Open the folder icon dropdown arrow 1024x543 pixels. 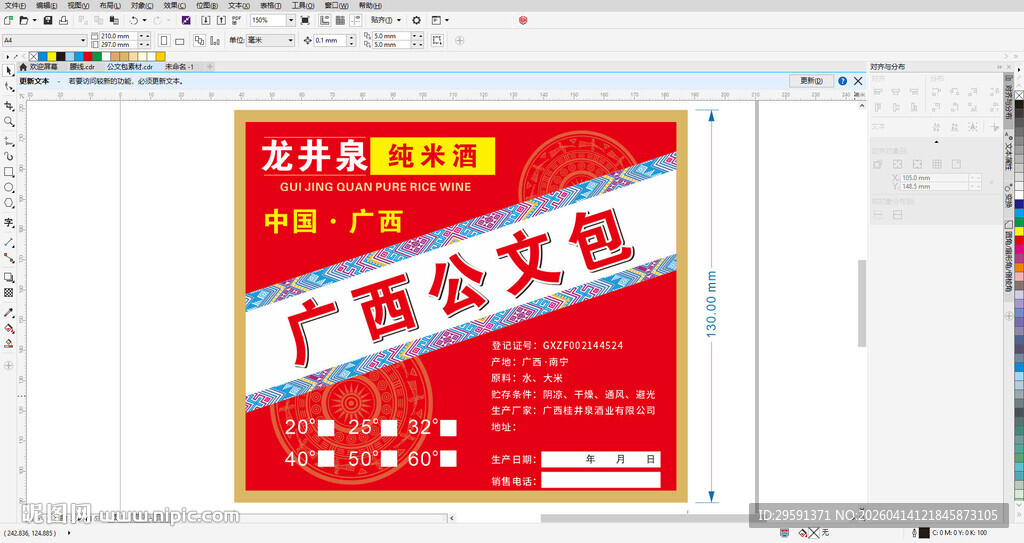pos(35,20)
